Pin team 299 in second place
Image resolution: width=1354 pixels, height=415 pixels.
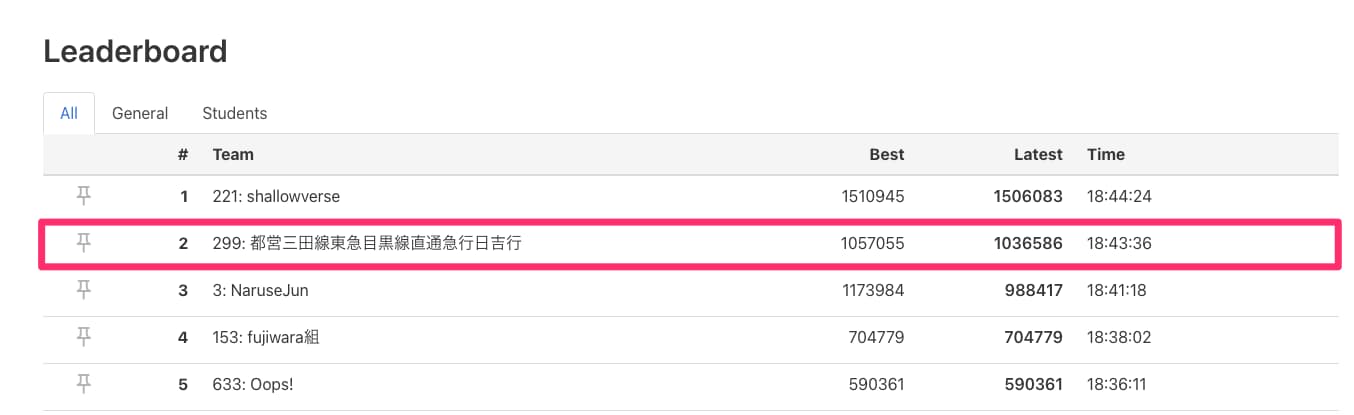tap(84, 243)
